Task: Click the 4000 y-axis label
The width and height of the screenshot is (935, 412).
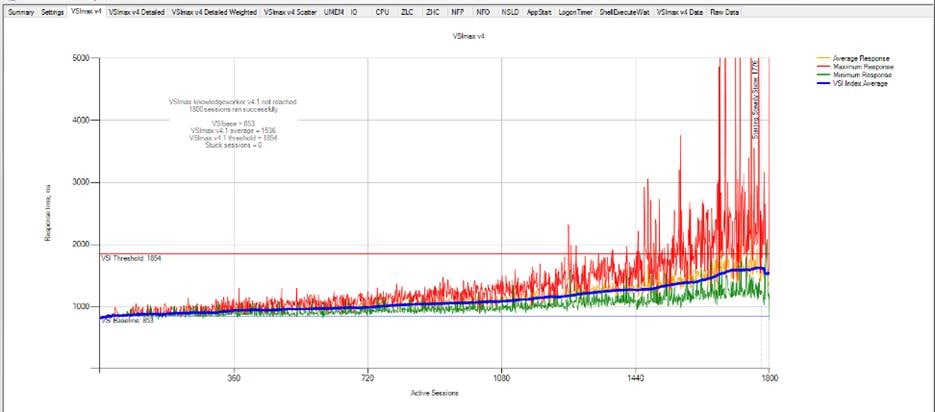Action: (x=82, y=120)
